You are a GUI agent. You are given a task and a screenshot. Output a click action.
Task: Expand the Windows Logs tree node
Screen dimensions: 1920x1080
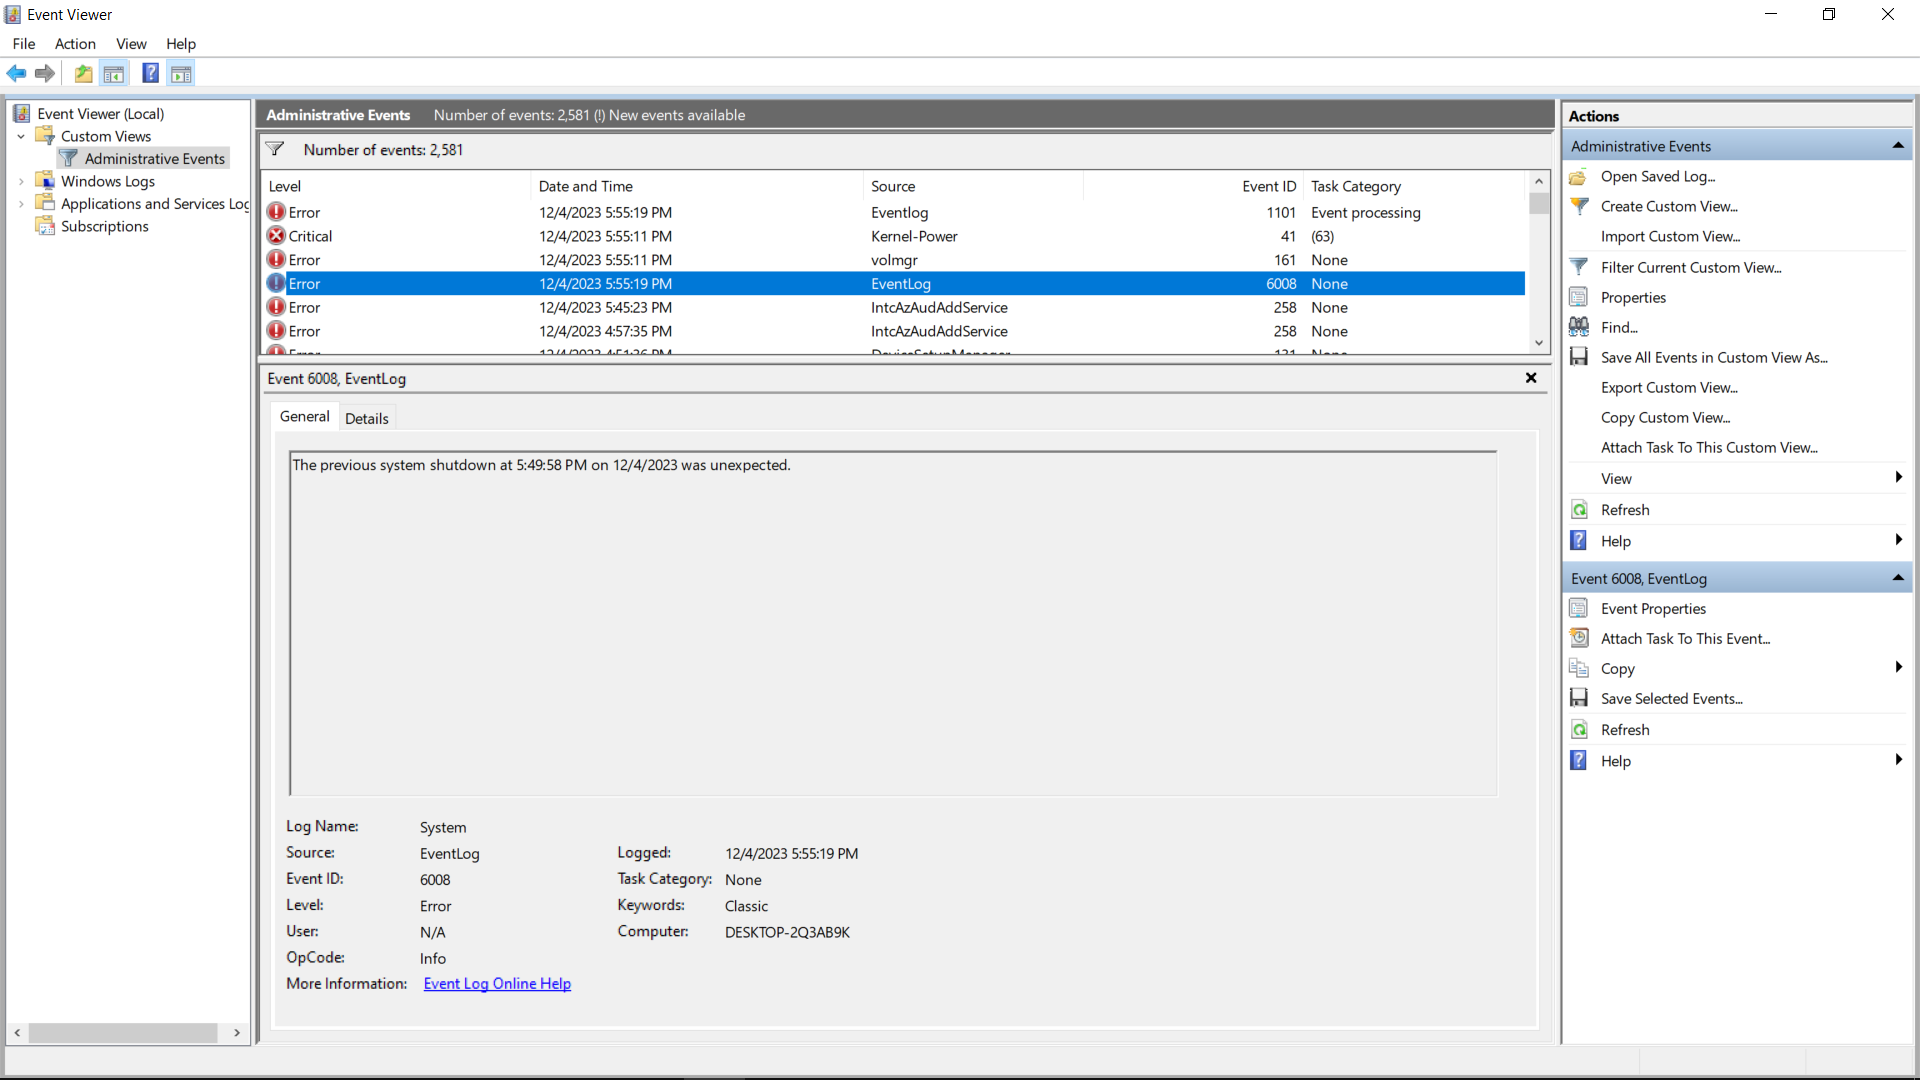21,182
